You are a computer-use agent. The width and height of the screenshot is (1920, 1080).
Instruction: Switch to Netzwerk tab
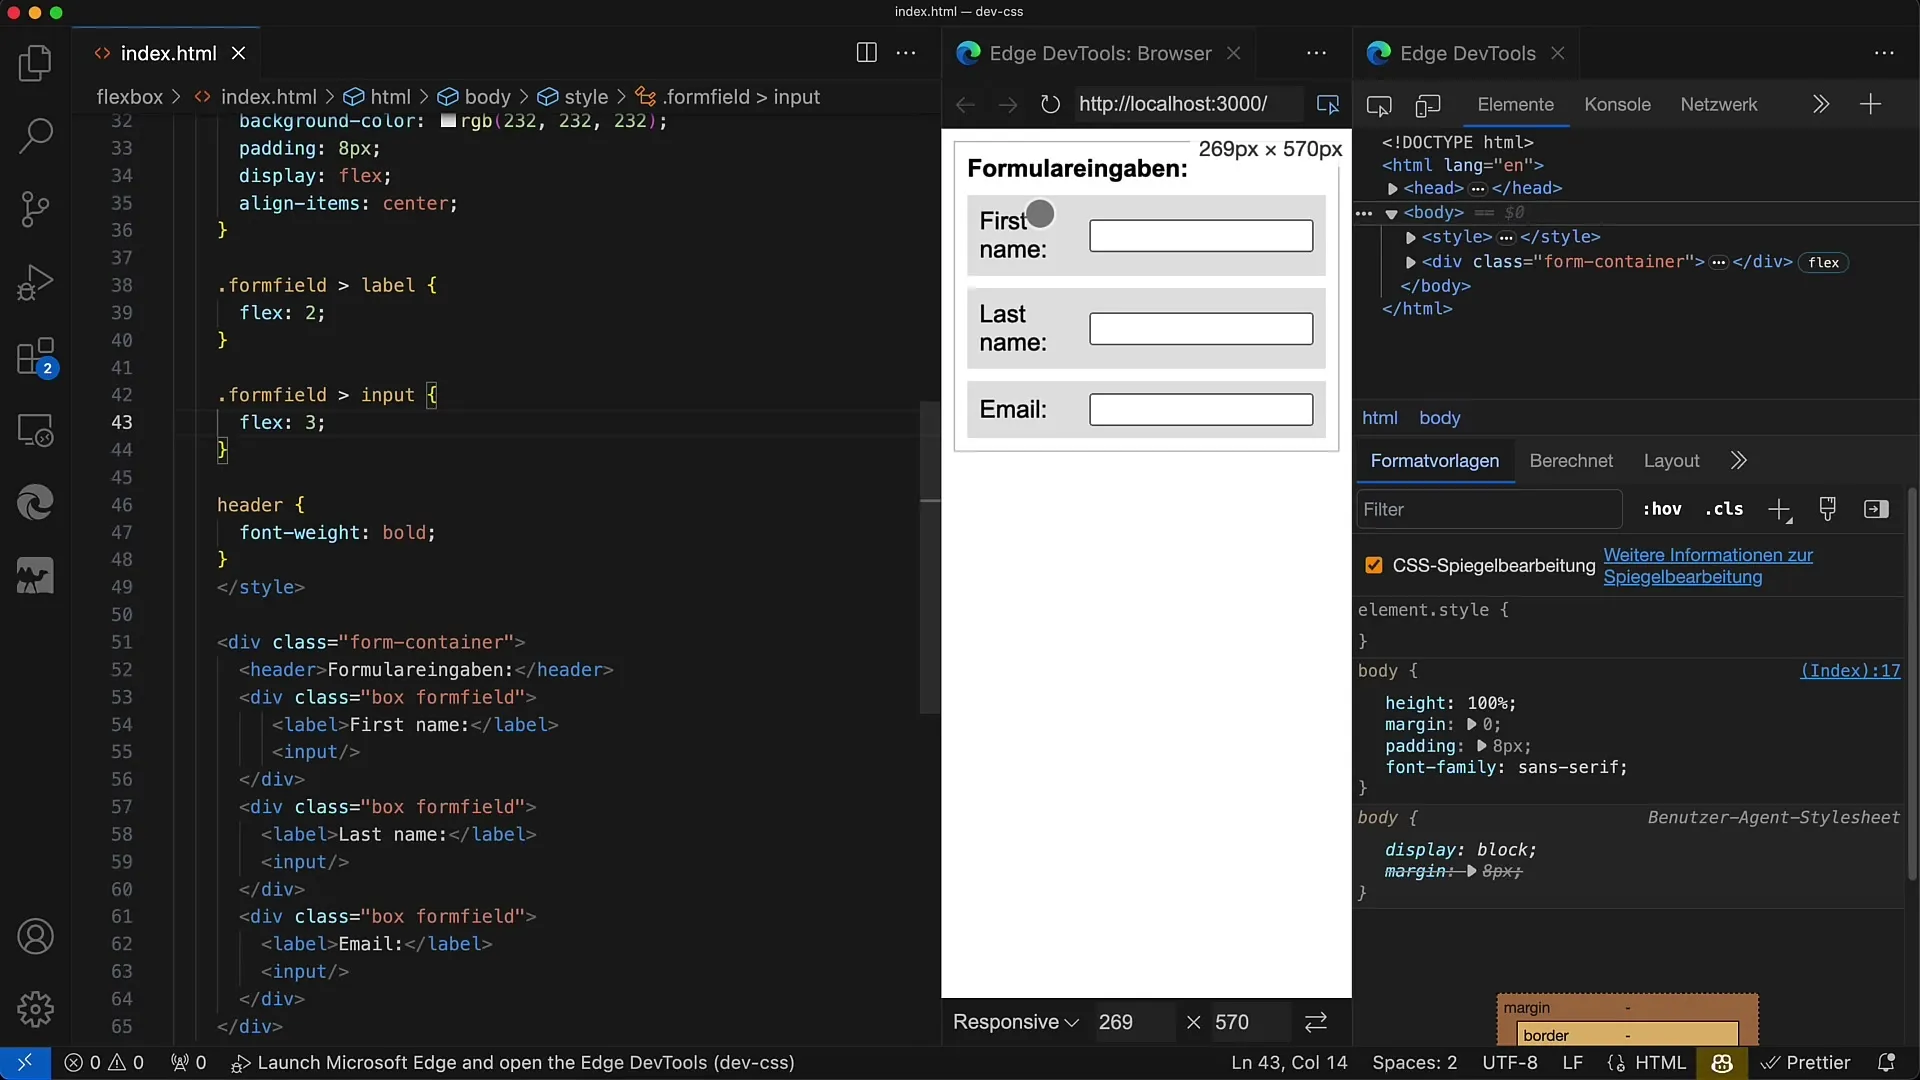1718,104
